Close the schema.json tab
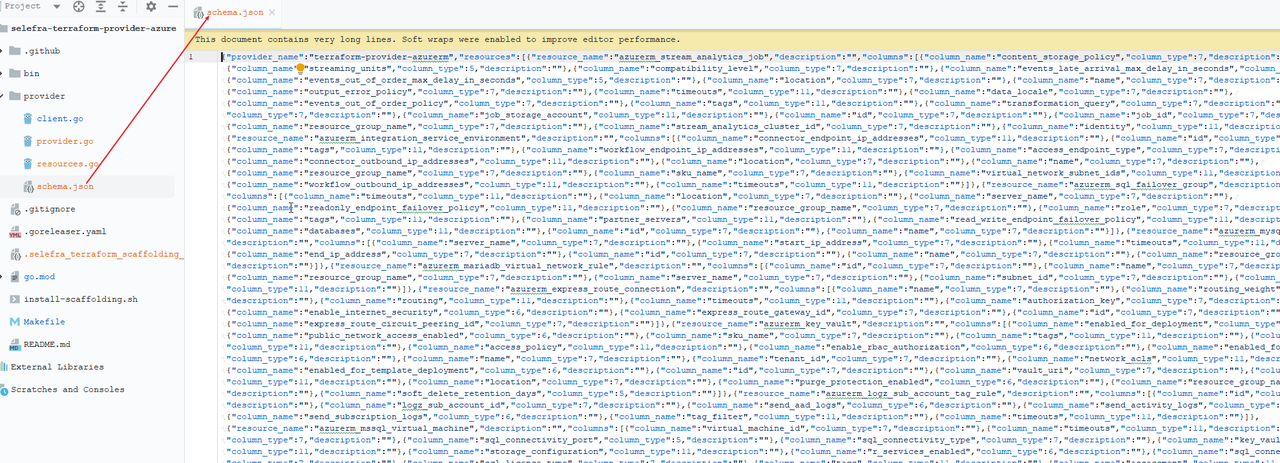1280x463 pixels. point(273,13)
